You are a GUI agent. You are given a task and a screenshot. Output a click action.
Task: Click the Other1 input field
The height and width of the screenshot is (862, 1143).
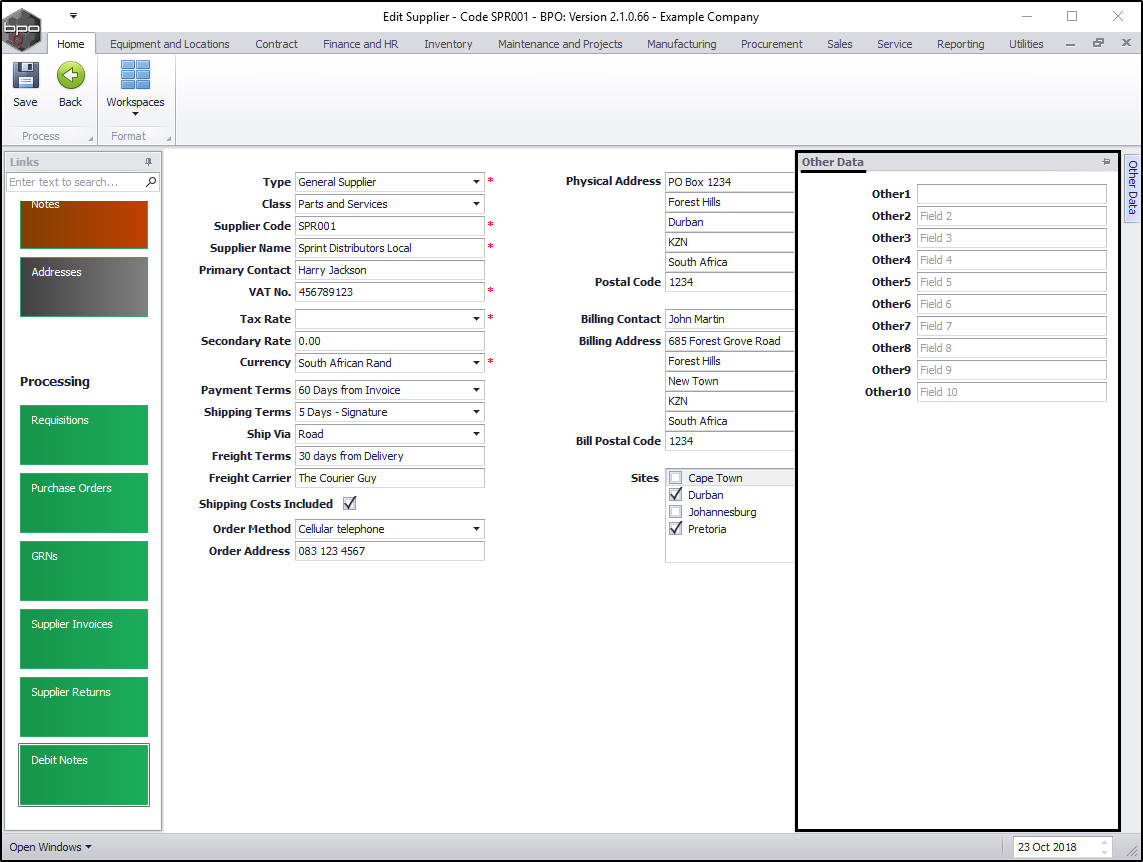pos(1012,194)
